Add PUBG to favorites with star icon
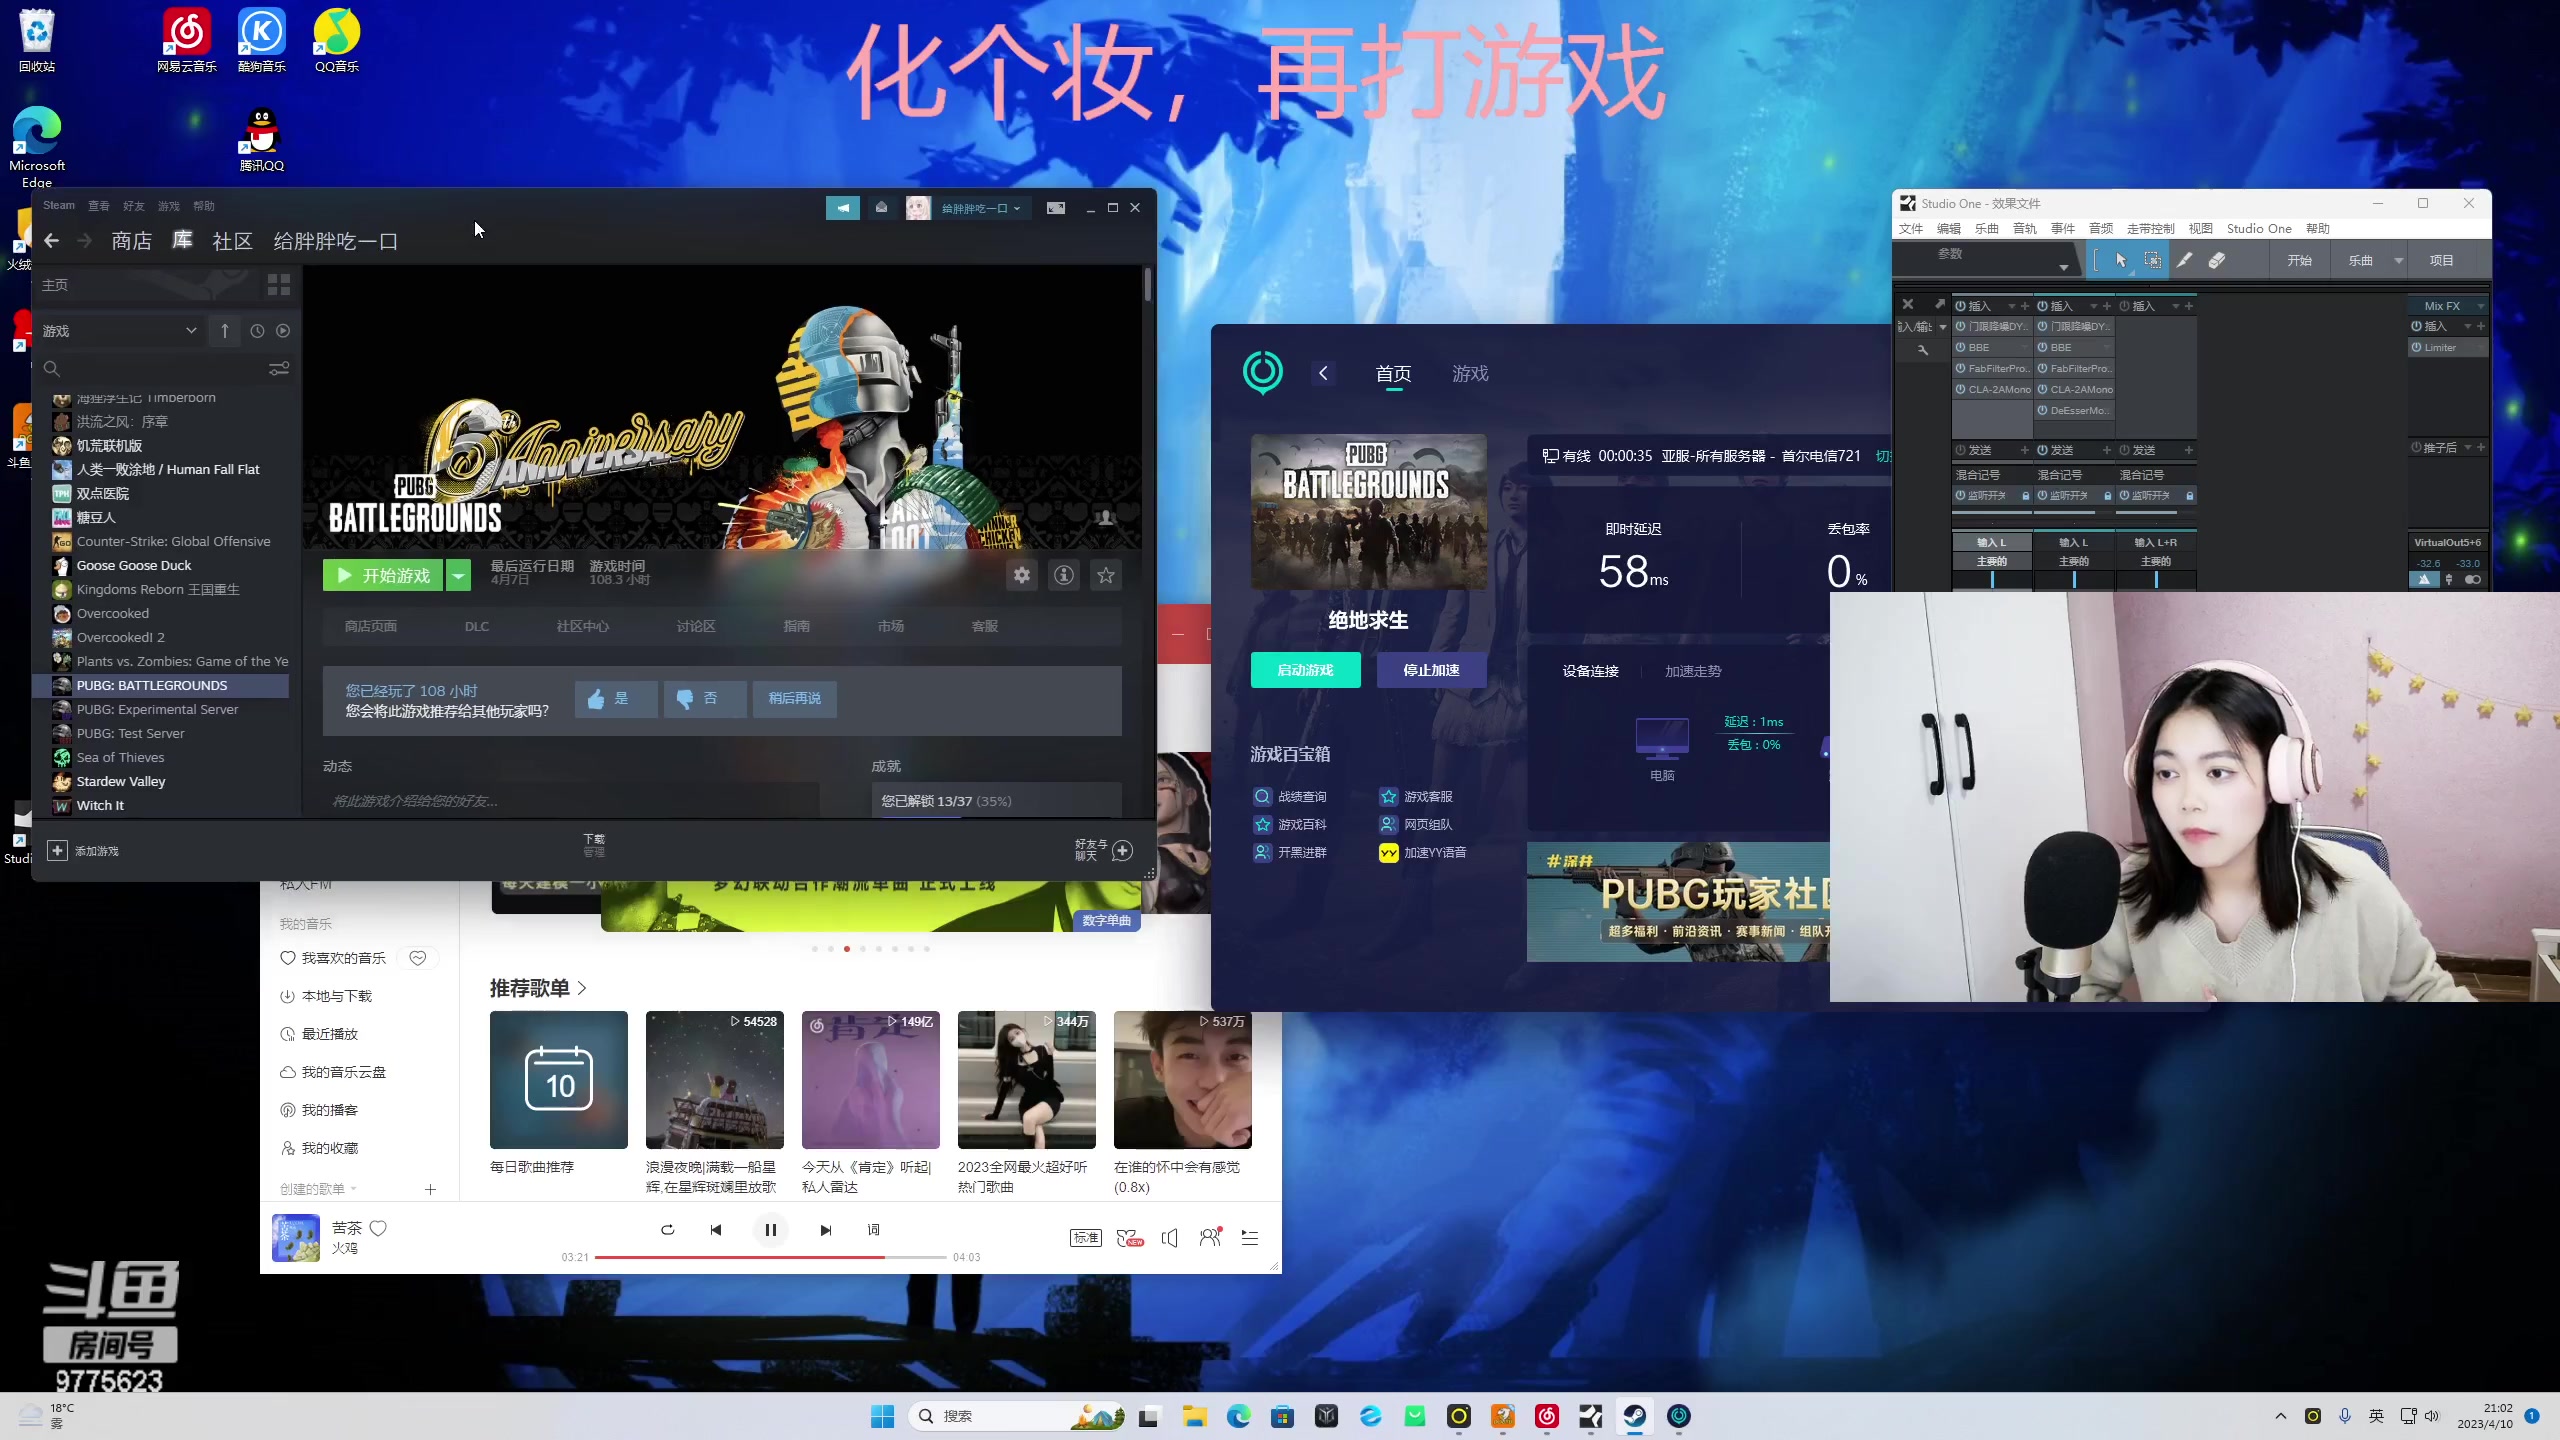The height and width of the screenshot is (1440, 2560). coord(1106,575)
